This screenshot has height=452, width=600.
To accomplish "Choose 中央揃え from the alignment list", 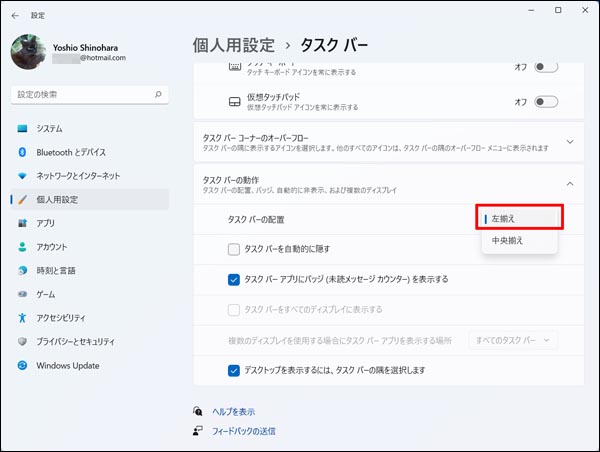I will click(508, 241).
